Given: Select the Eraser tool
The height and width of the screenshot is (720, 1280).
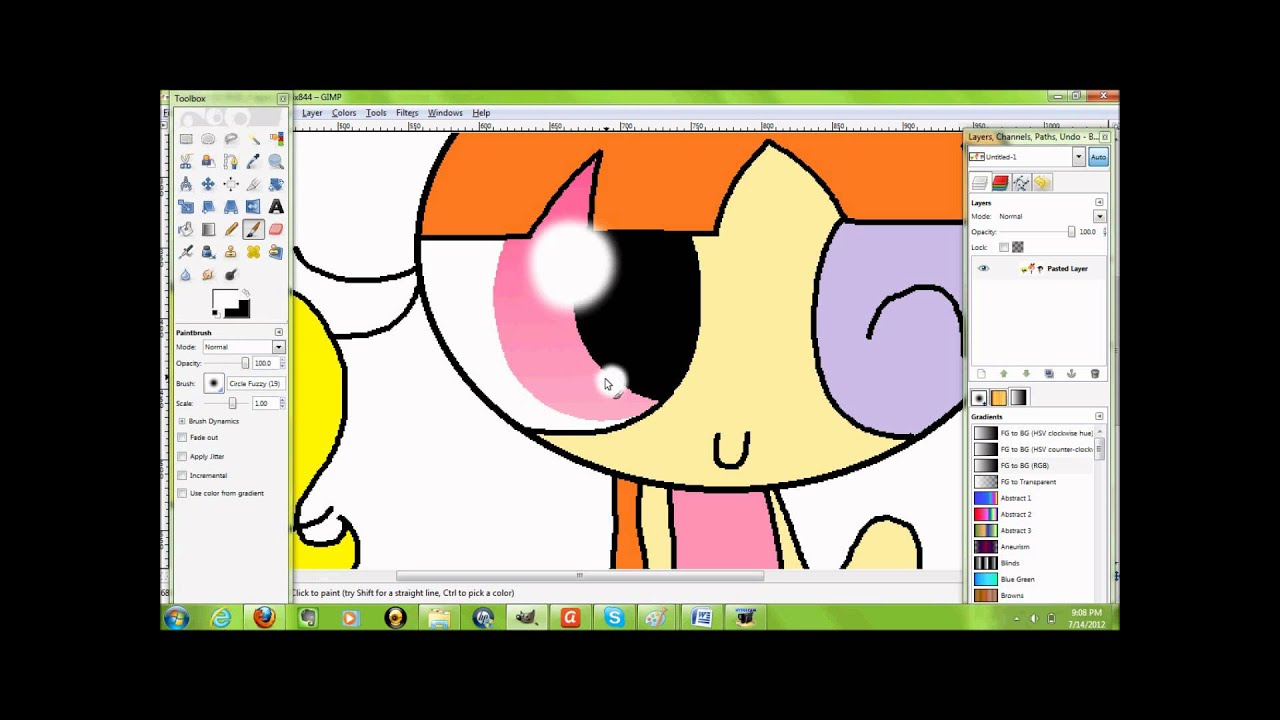Looking at the screenshot, I should [x=276, y=229].
